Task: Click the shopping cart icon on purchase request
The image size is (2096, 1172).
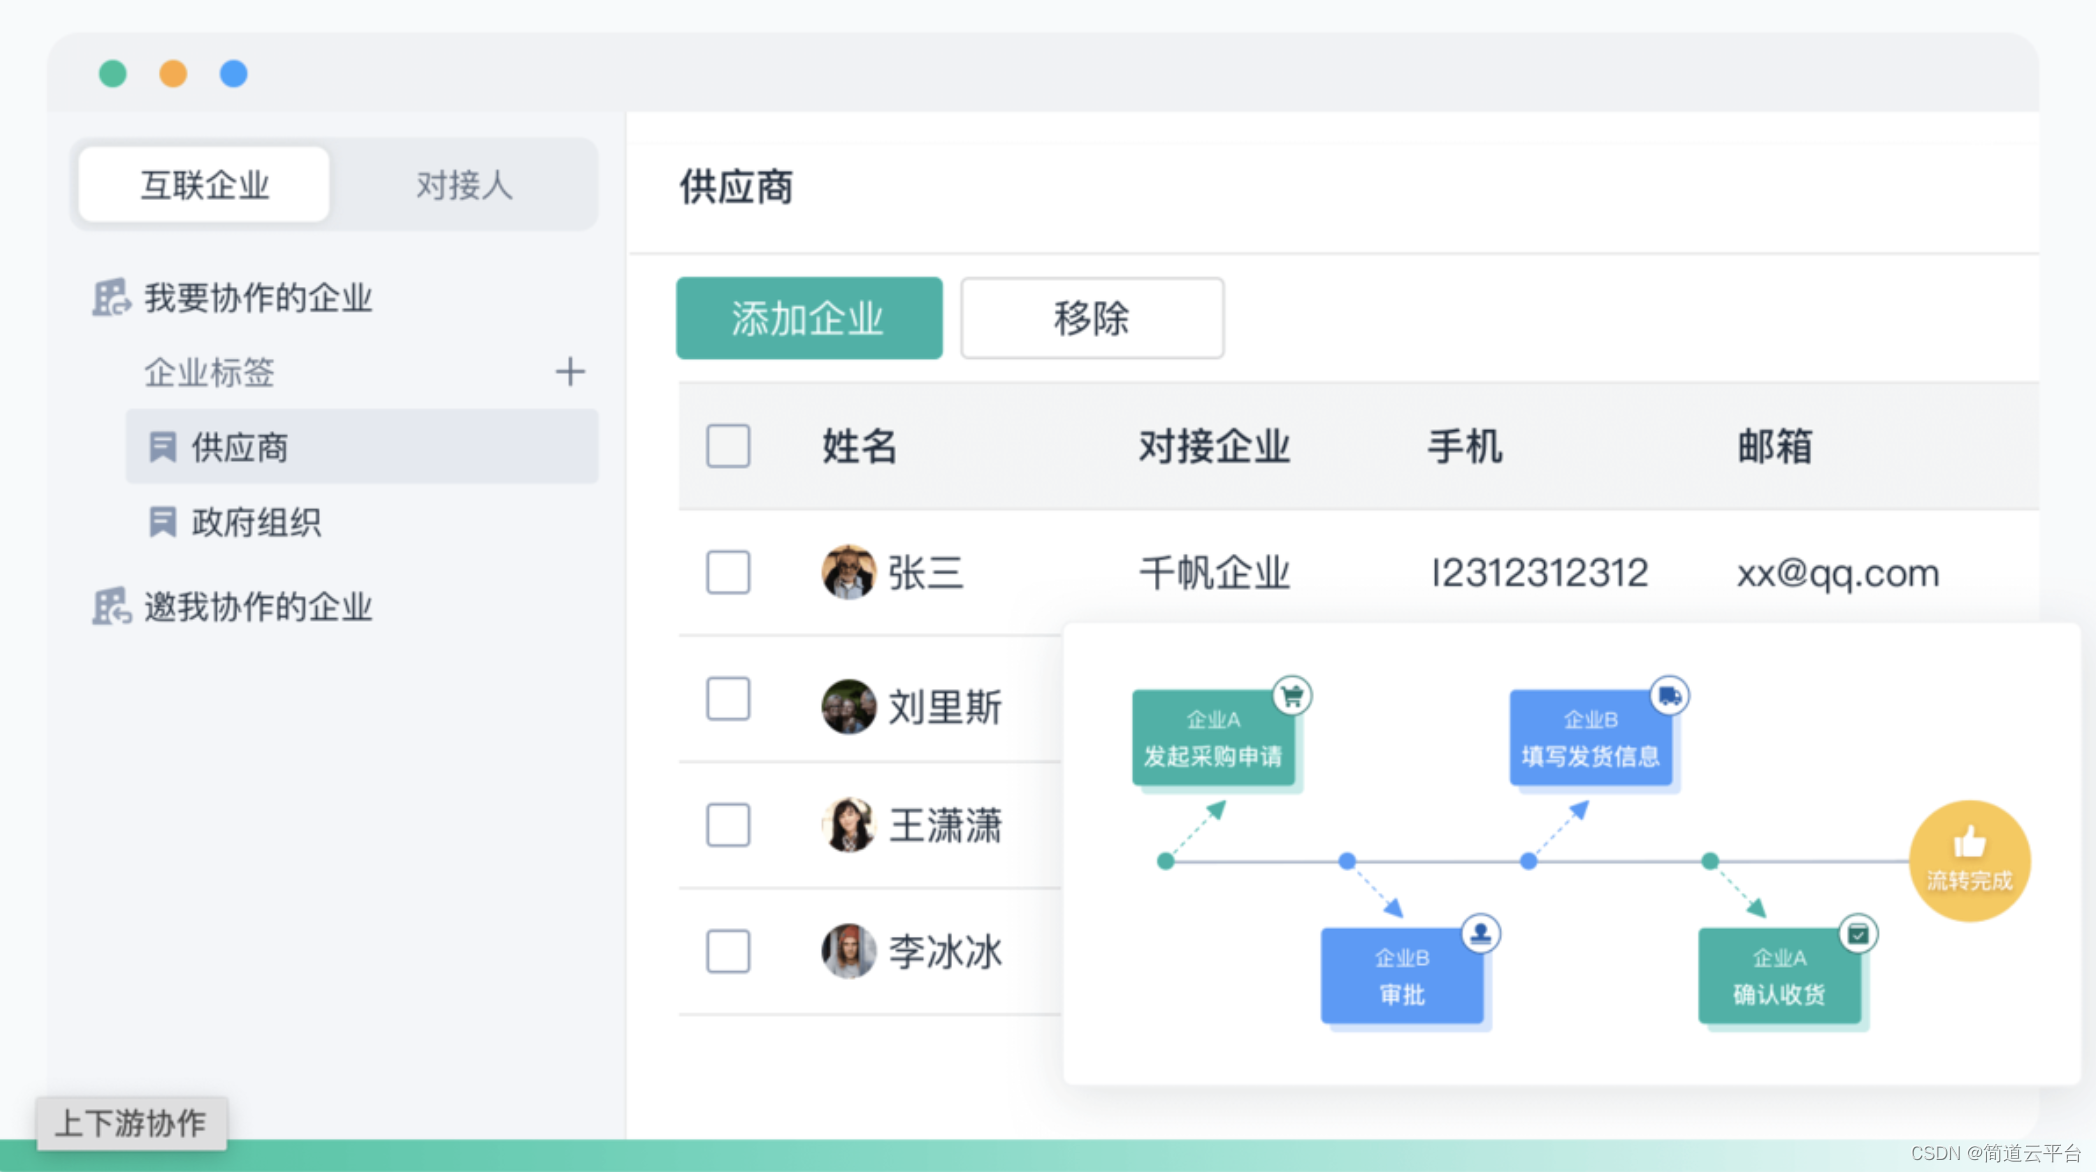Action: (1292, 695)
